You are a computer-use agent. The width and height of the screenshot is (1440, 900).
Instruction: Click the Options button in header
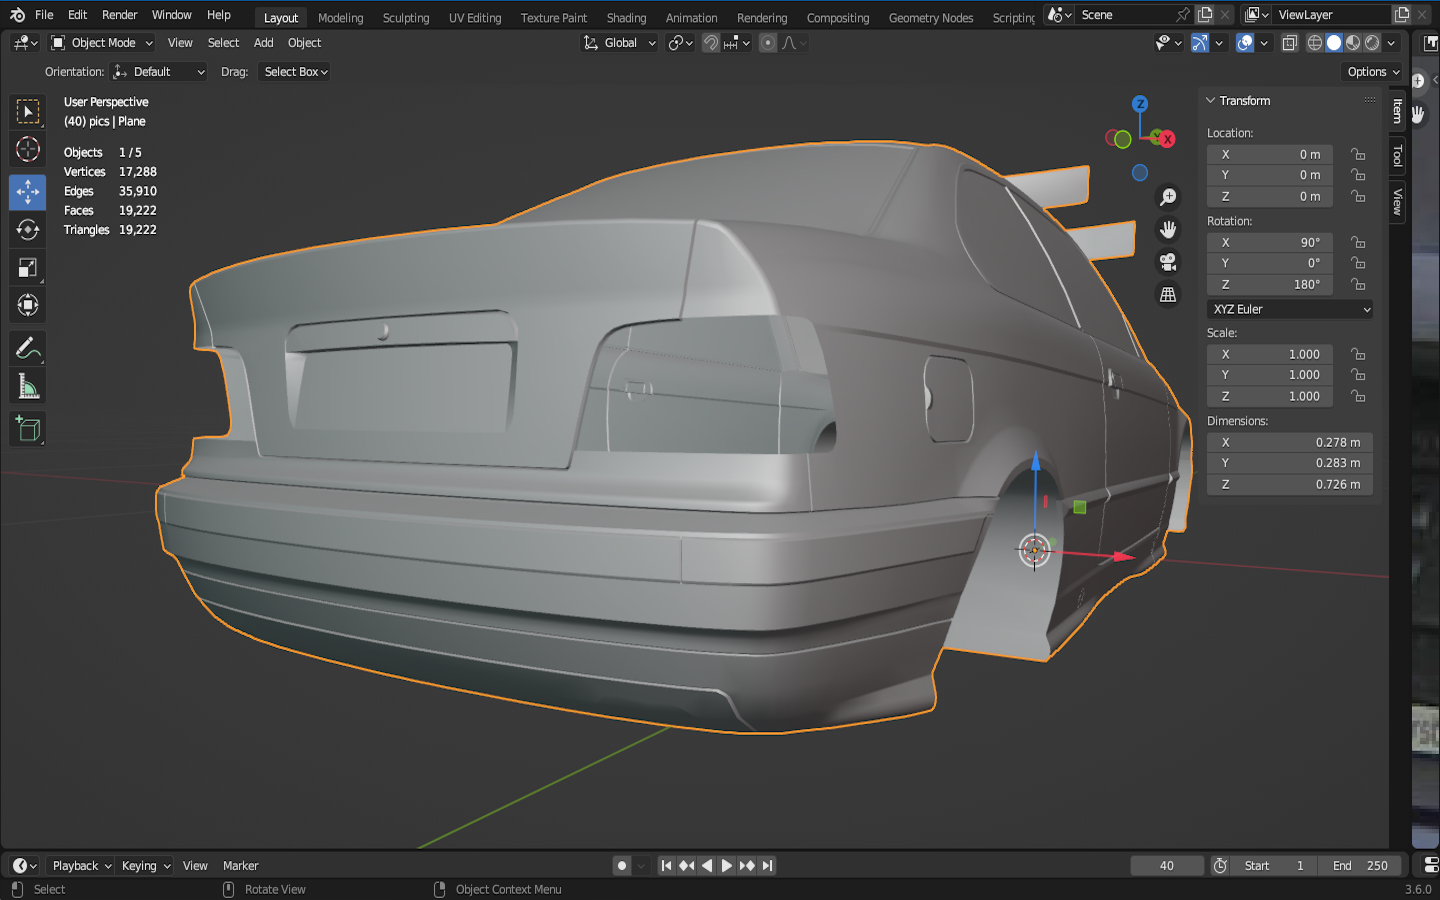point(1372,72)
